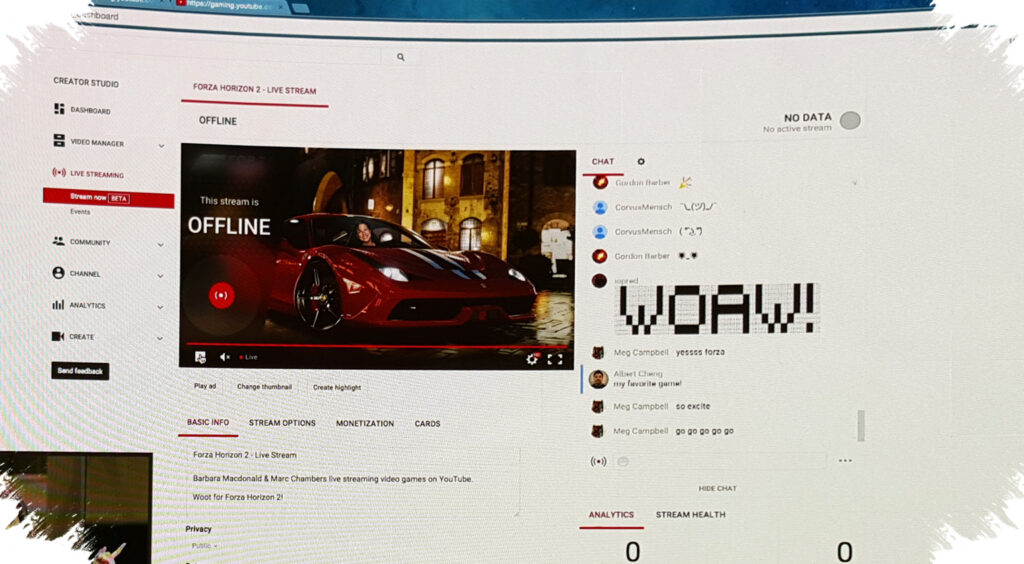Click the offline stream video preview
Image resolution: width=1024 pixels, height=564 pixels.
coord(377,257)
